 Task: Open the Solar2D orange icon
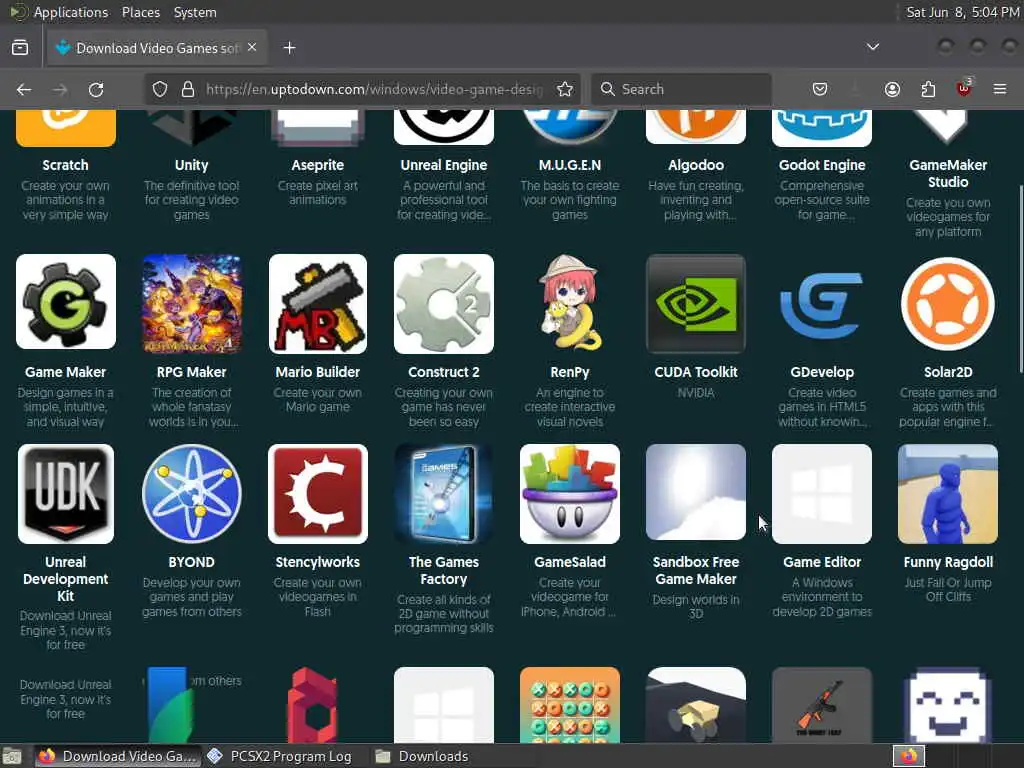(x=948, y=304)
